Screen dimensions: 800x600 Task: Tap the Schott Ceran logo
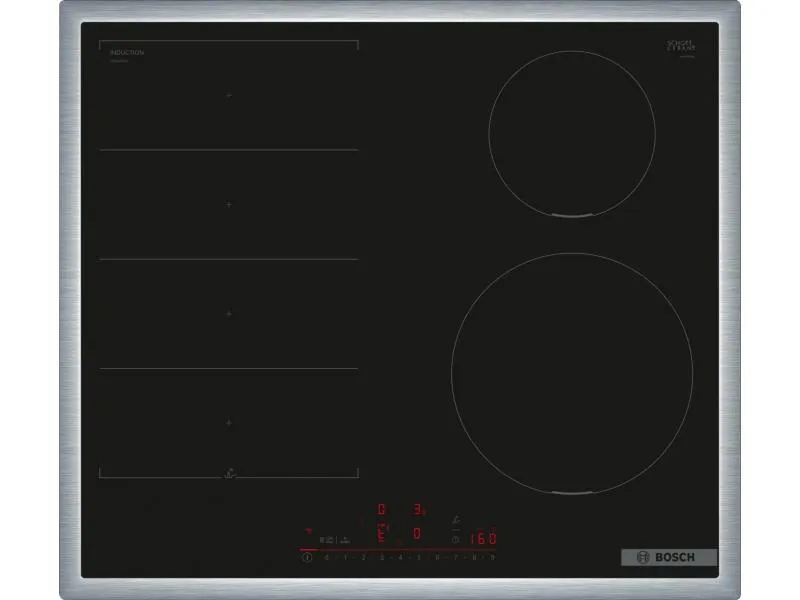pos(681,46)
